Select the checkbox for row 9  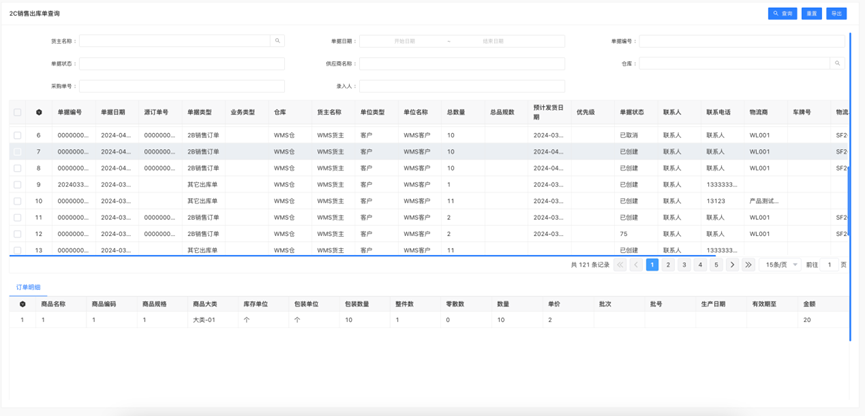(17, 185)
